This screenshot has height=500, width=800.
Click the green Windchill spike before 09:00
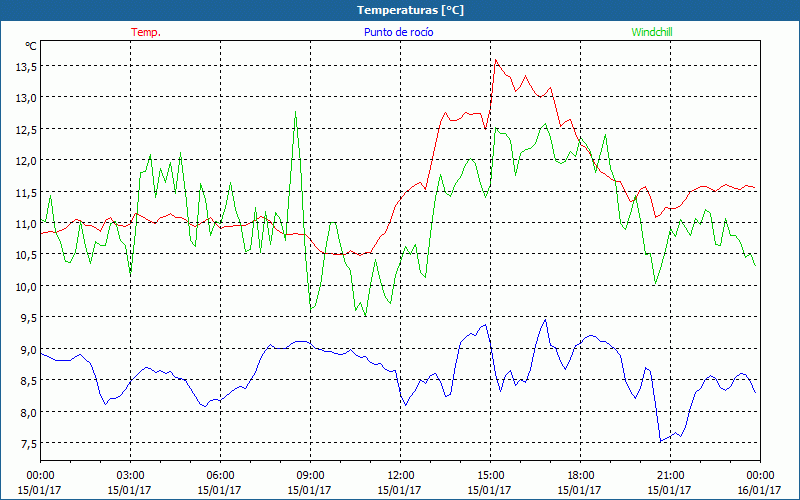(x=295, y=112)
